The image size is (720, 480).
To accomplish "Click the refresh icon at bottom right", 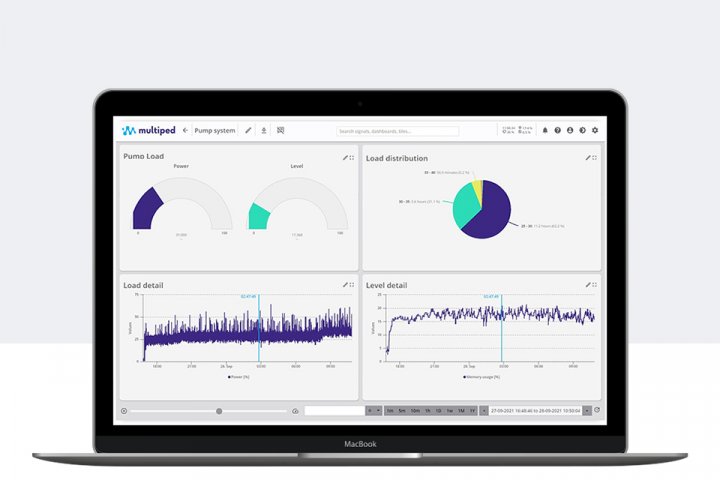I will point(597,410).
